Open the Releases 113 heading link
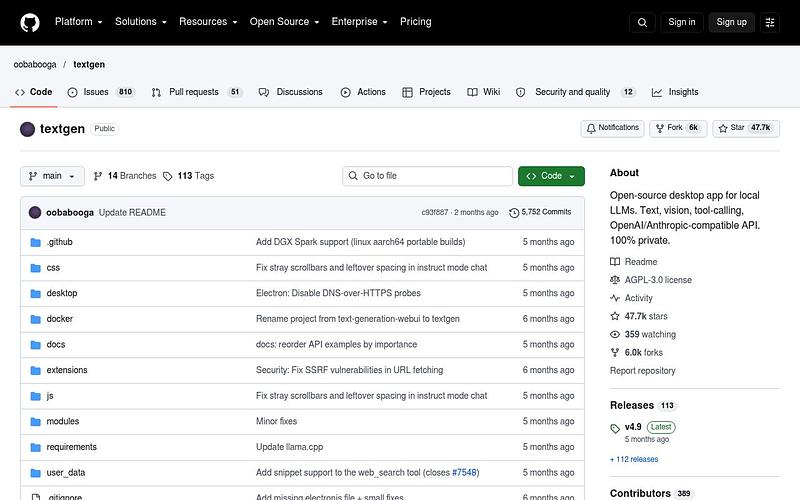800x500 pixels. (643, 406)
